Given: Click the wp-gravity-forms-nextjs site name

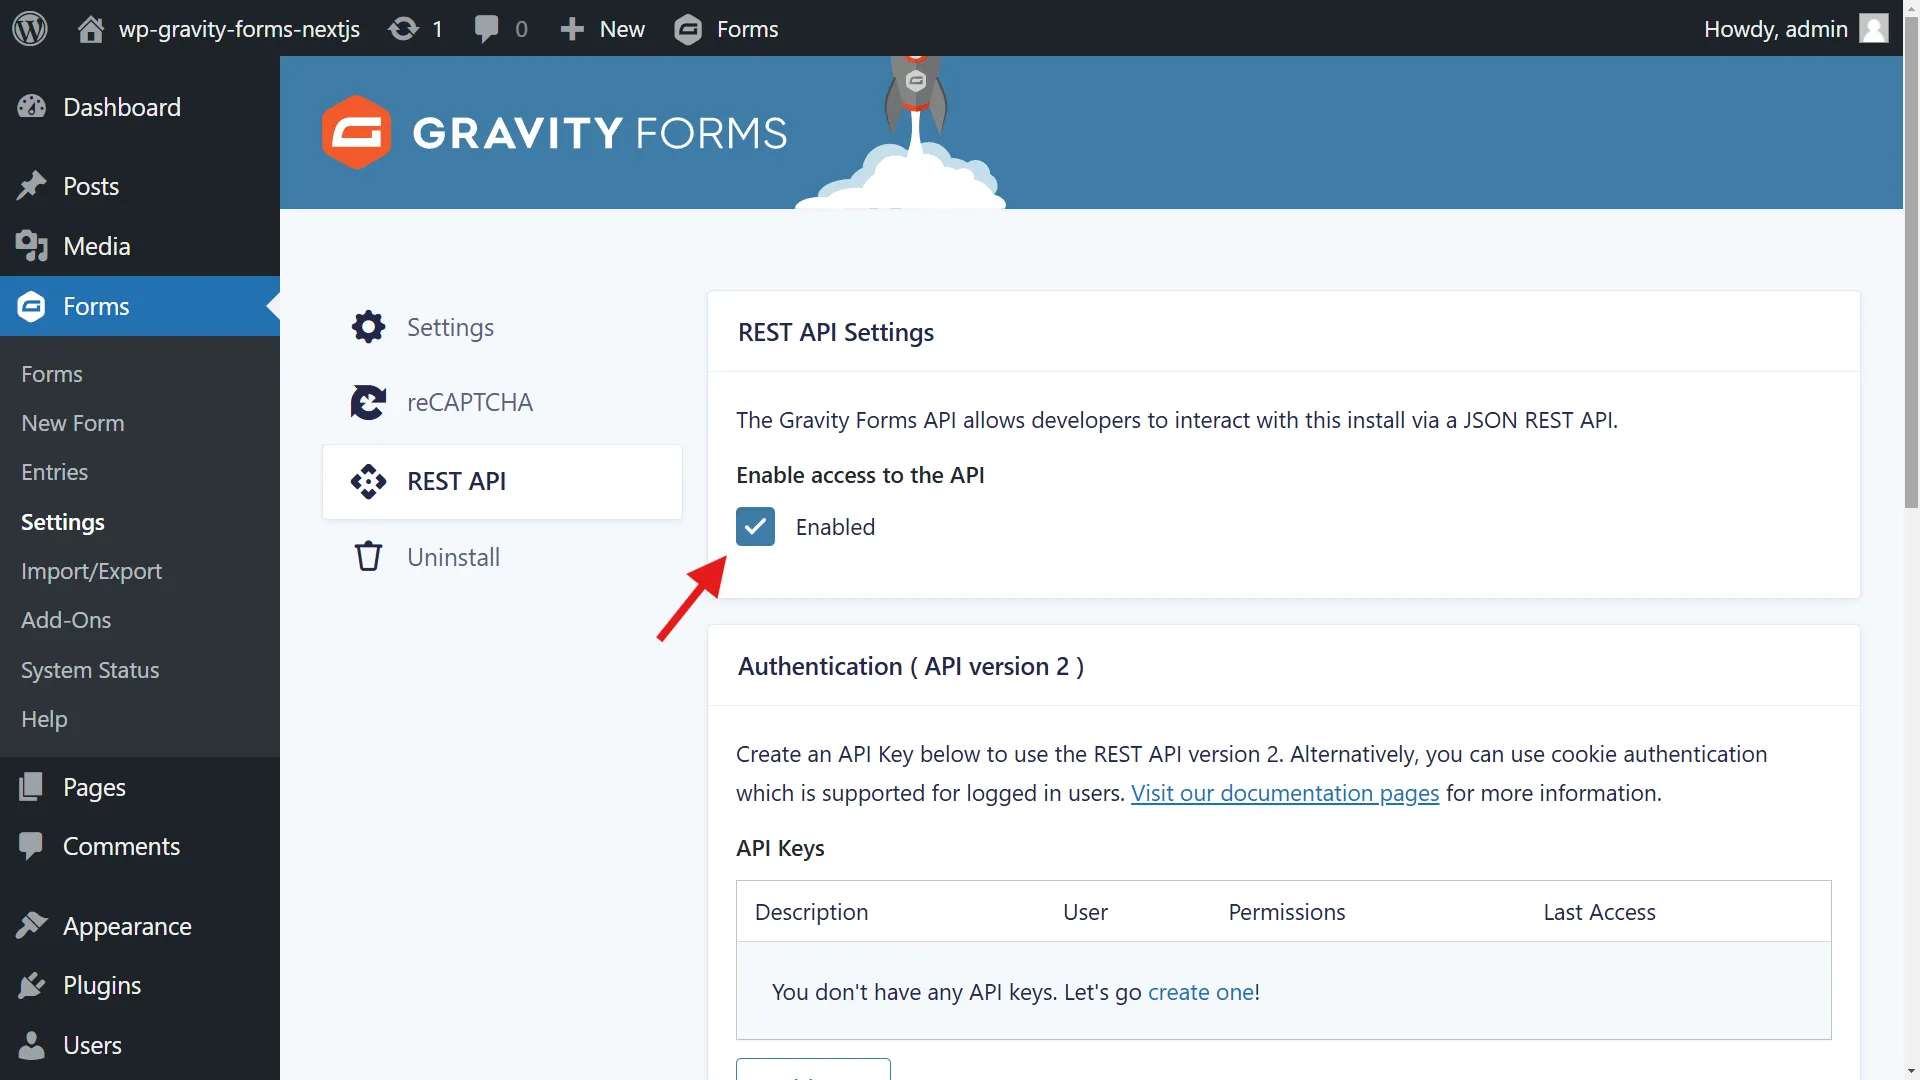Looking at the screenshot, I should (x=239, y=29).
